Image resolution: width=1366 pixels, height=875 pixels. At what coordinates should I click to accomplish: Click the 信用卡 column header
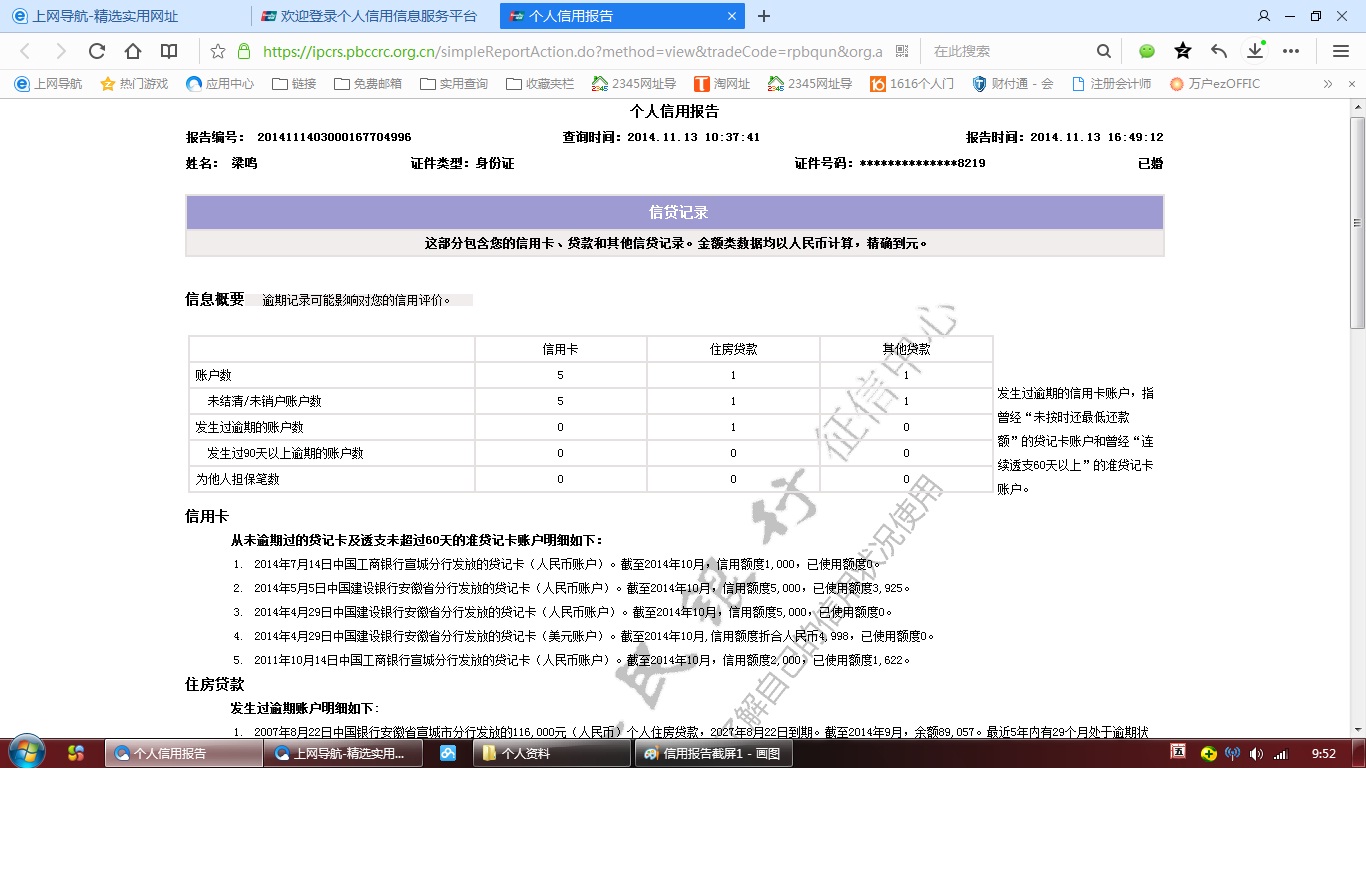tap(560, 349)
